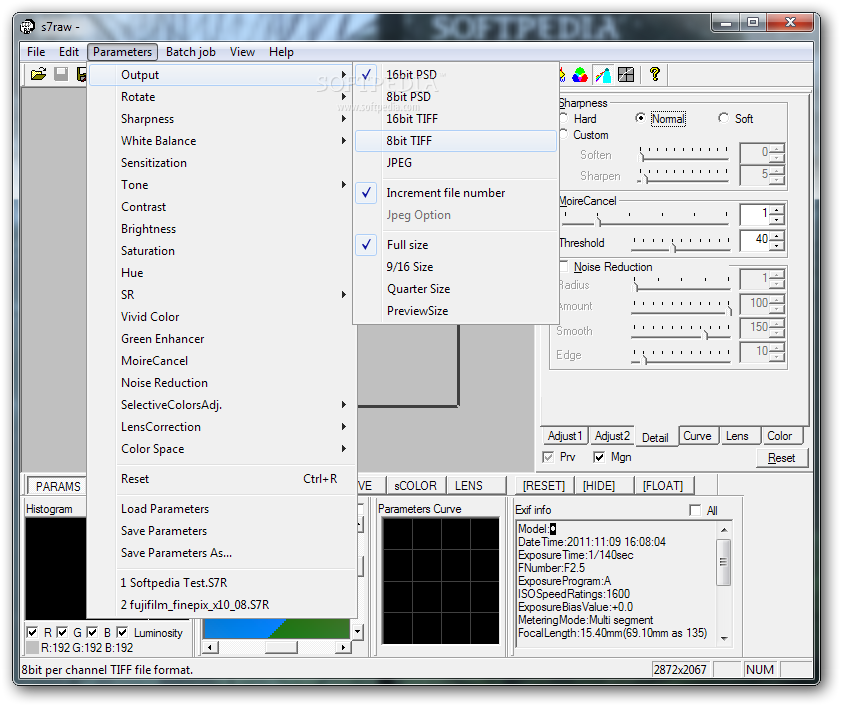
Task: Expand the Rotate submenu
Action: pos(222,97)
